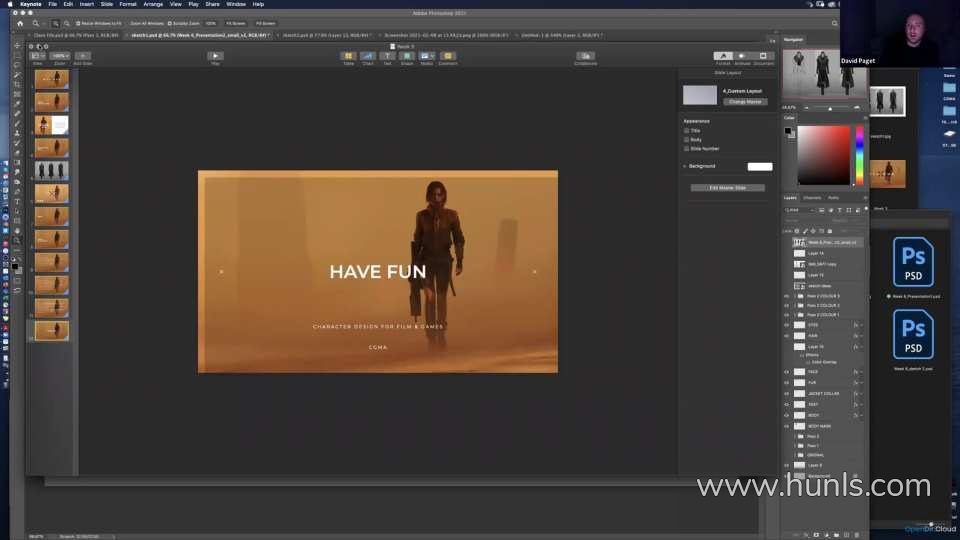Viewport: 960px width, 540px height.
Task: Toggle Scrubby Zoom checkbox
Action: [x=170, y=23]
